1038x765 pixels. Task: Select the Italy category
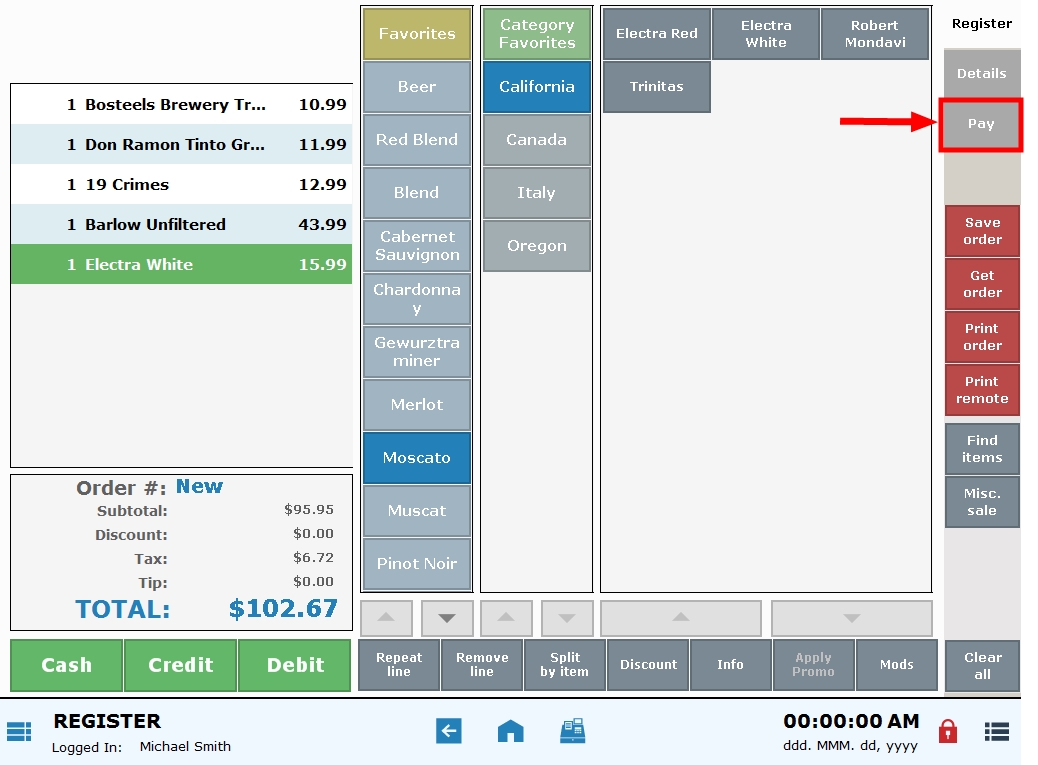[x=537, y=193]
